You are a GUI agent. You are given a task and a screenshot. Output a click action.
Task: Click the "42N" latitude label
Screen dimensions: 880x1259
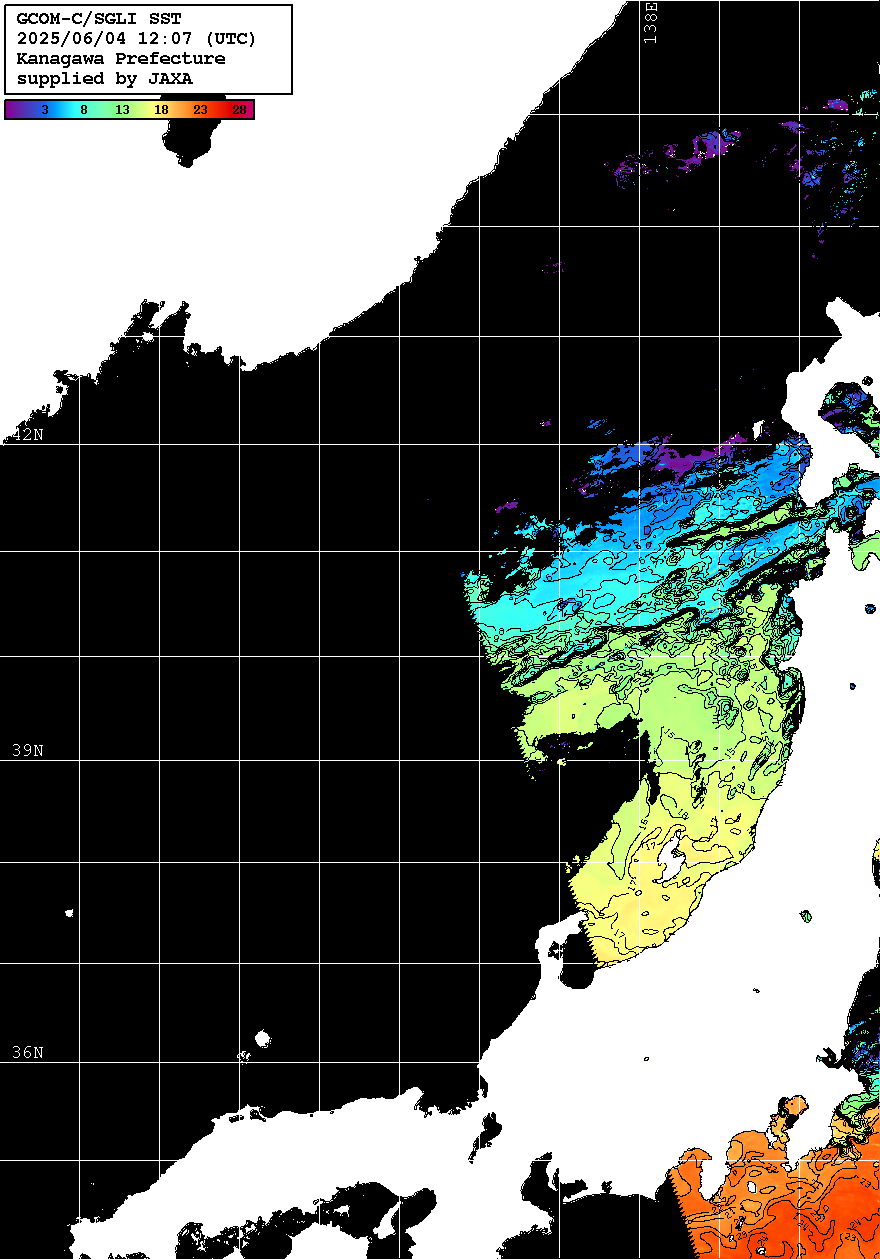[28, 434]
